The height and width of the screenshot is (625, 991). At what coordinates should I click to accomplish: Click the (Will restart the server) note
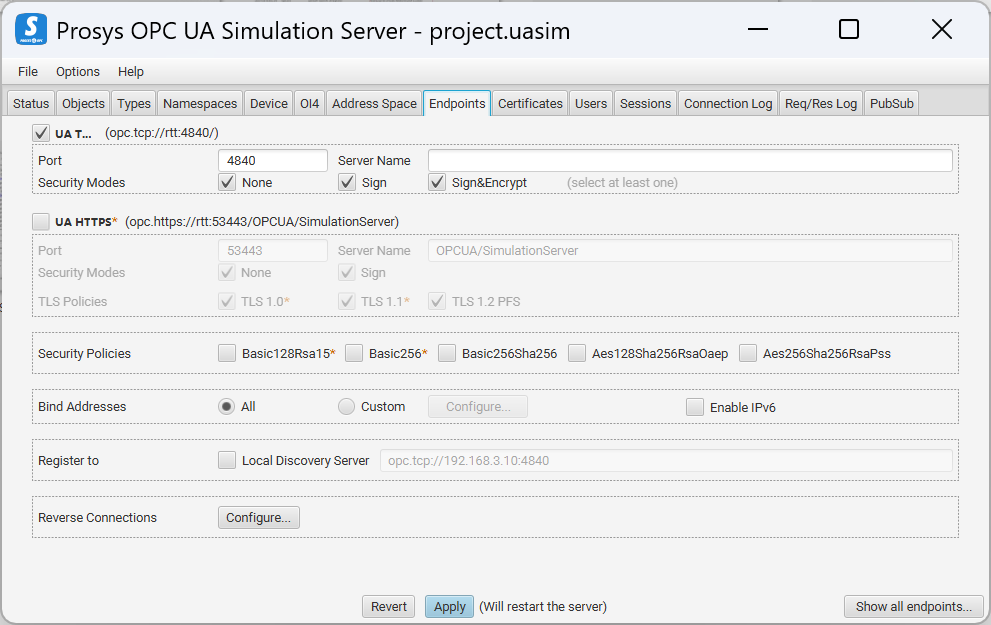(543, 607)
